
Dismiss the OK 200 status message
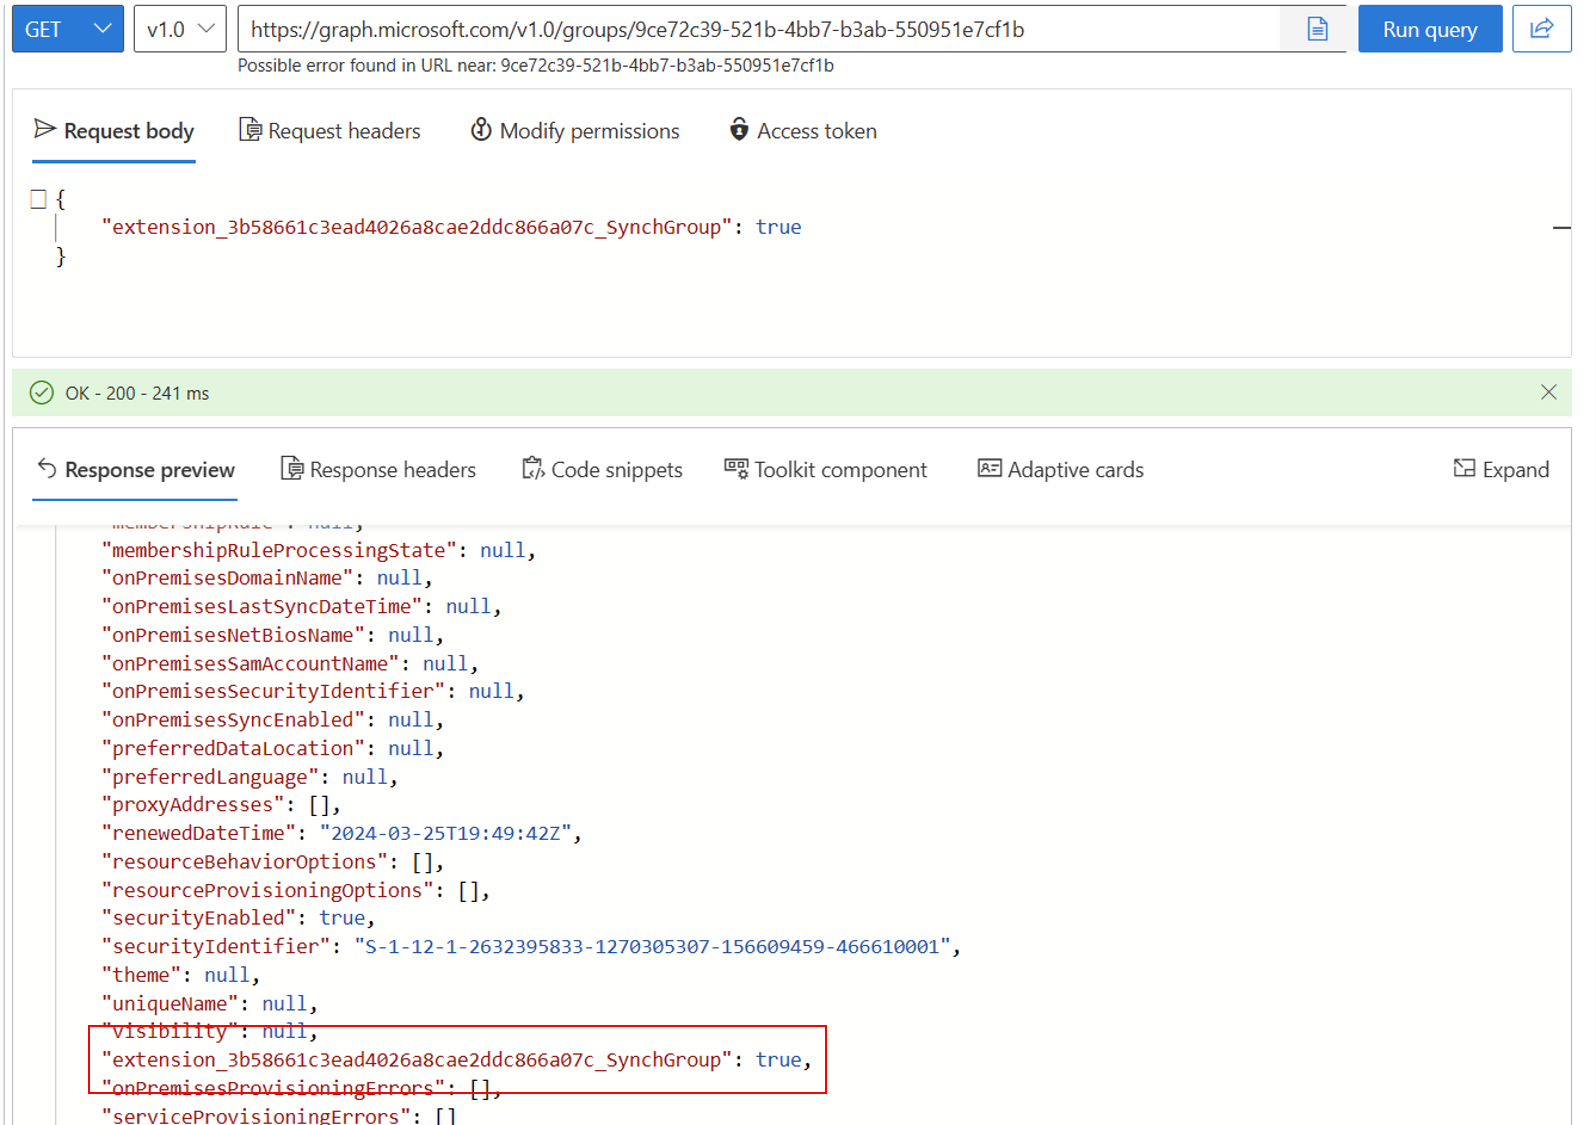[x=1548, y=392]
